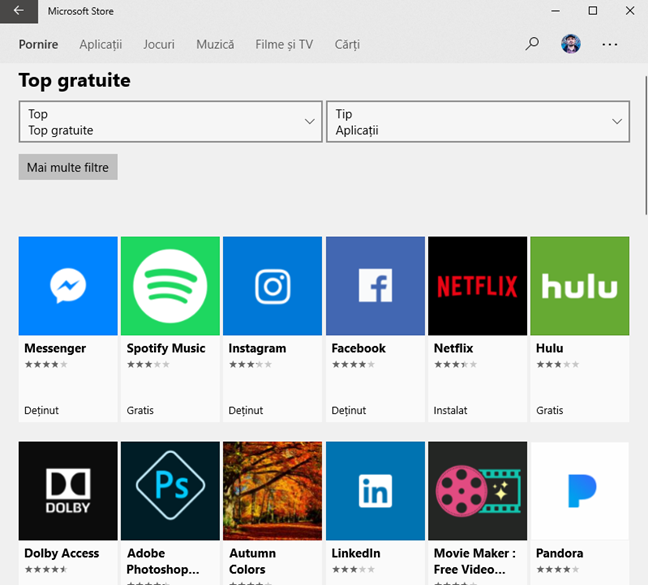Click the Facebook title text

tap(358, 348)
